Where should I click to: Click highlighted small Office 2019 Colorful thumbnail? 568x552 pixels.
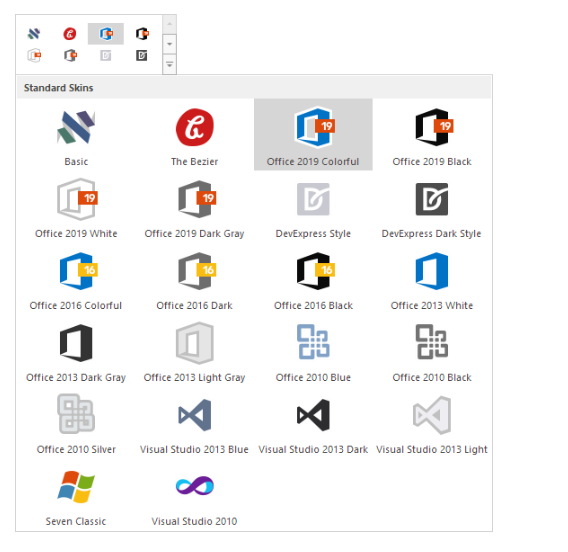[x=106, y=34]
